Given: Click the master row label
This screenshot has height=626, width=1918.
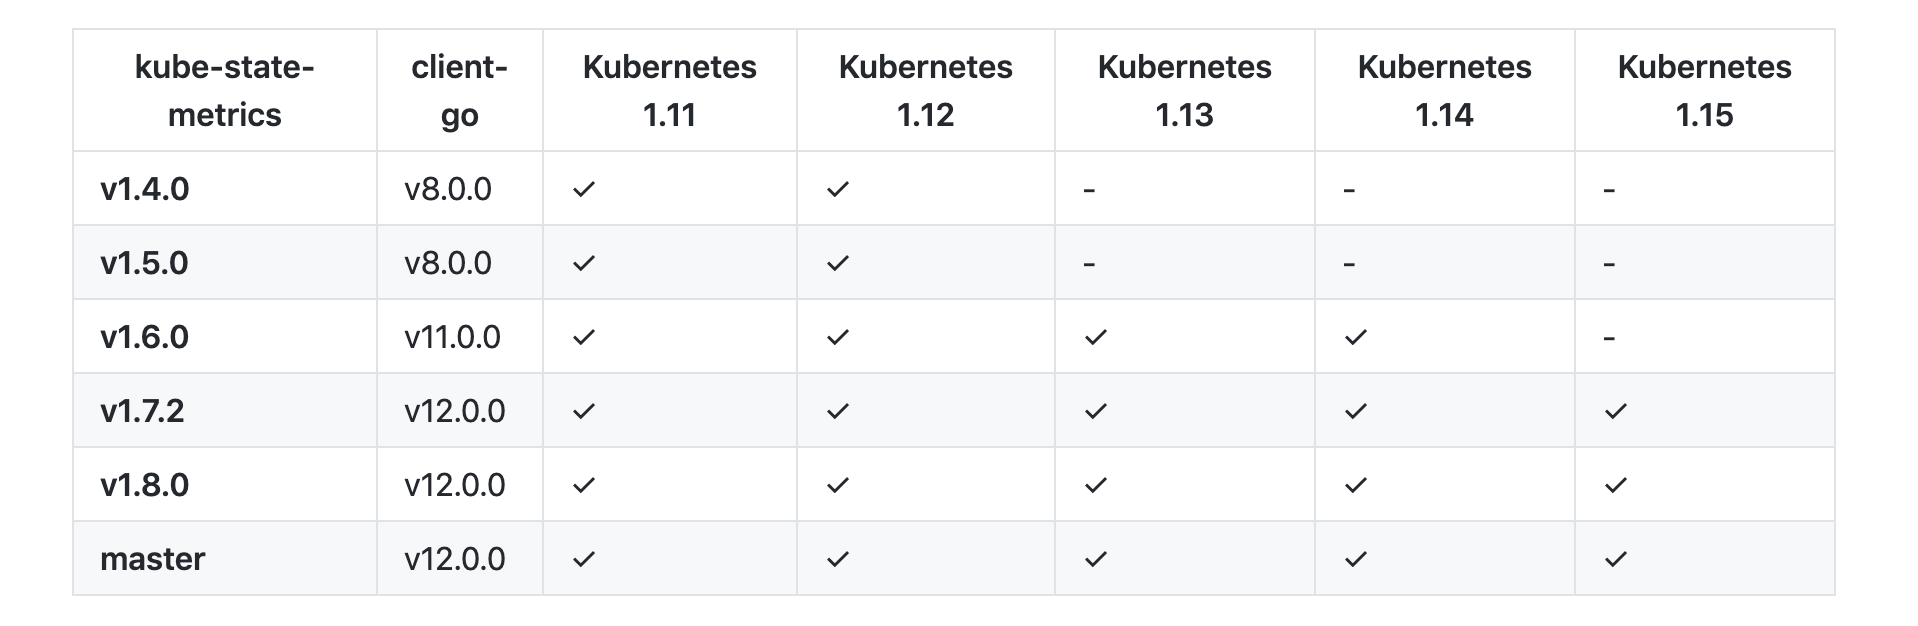Looking at the screenshot, I should (152, 559).
